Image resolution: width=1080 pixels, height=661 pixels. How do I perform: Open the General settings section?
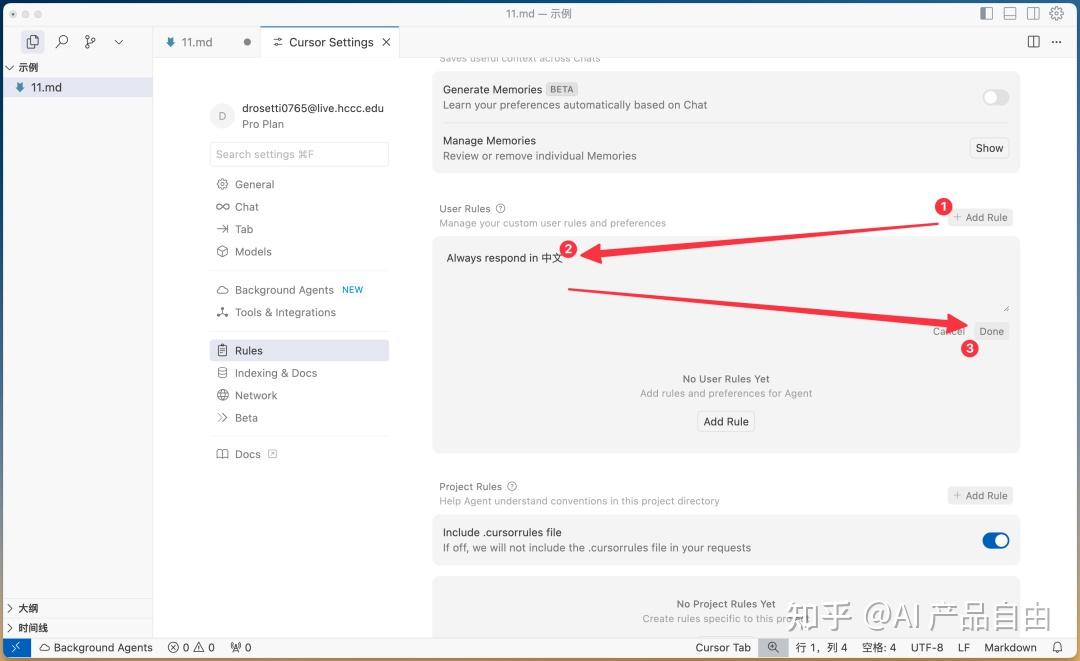point(299,184)
